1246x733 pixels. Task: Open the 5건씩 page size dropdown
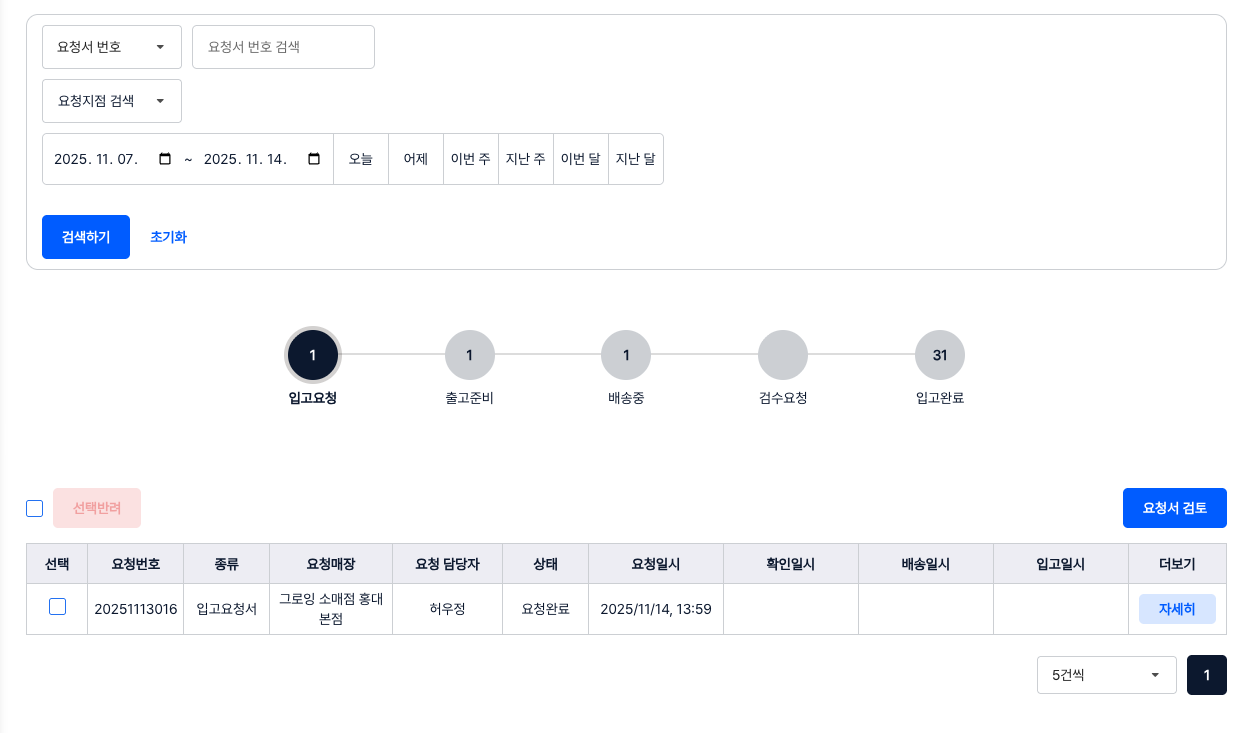[x=1106, y=675]
